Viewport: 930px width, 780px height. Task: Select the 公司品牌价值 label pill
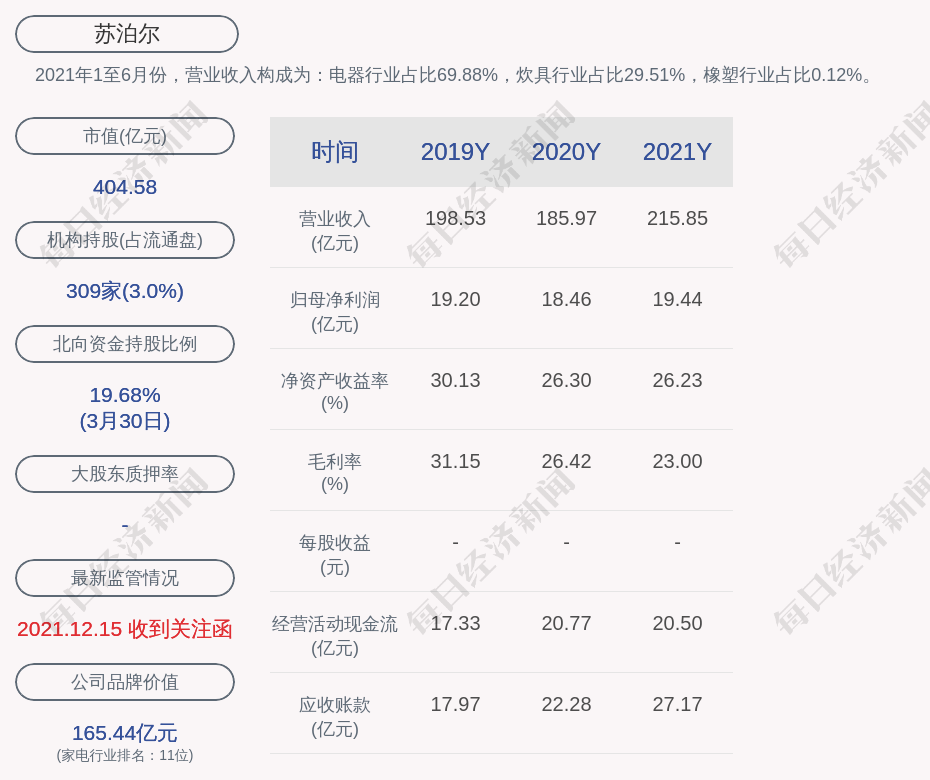tap(125, 682)
